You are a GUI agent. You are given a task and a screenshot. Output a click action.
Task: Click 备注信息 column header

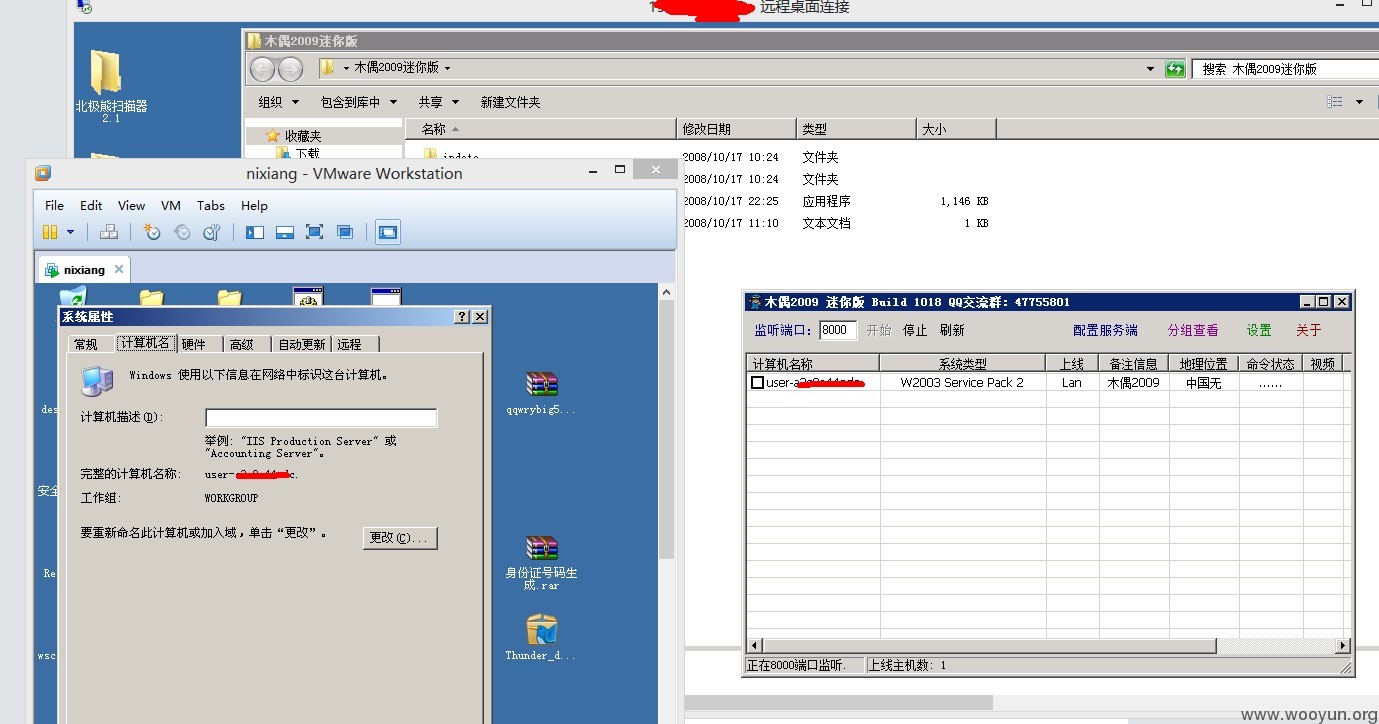pos(1133,364)
